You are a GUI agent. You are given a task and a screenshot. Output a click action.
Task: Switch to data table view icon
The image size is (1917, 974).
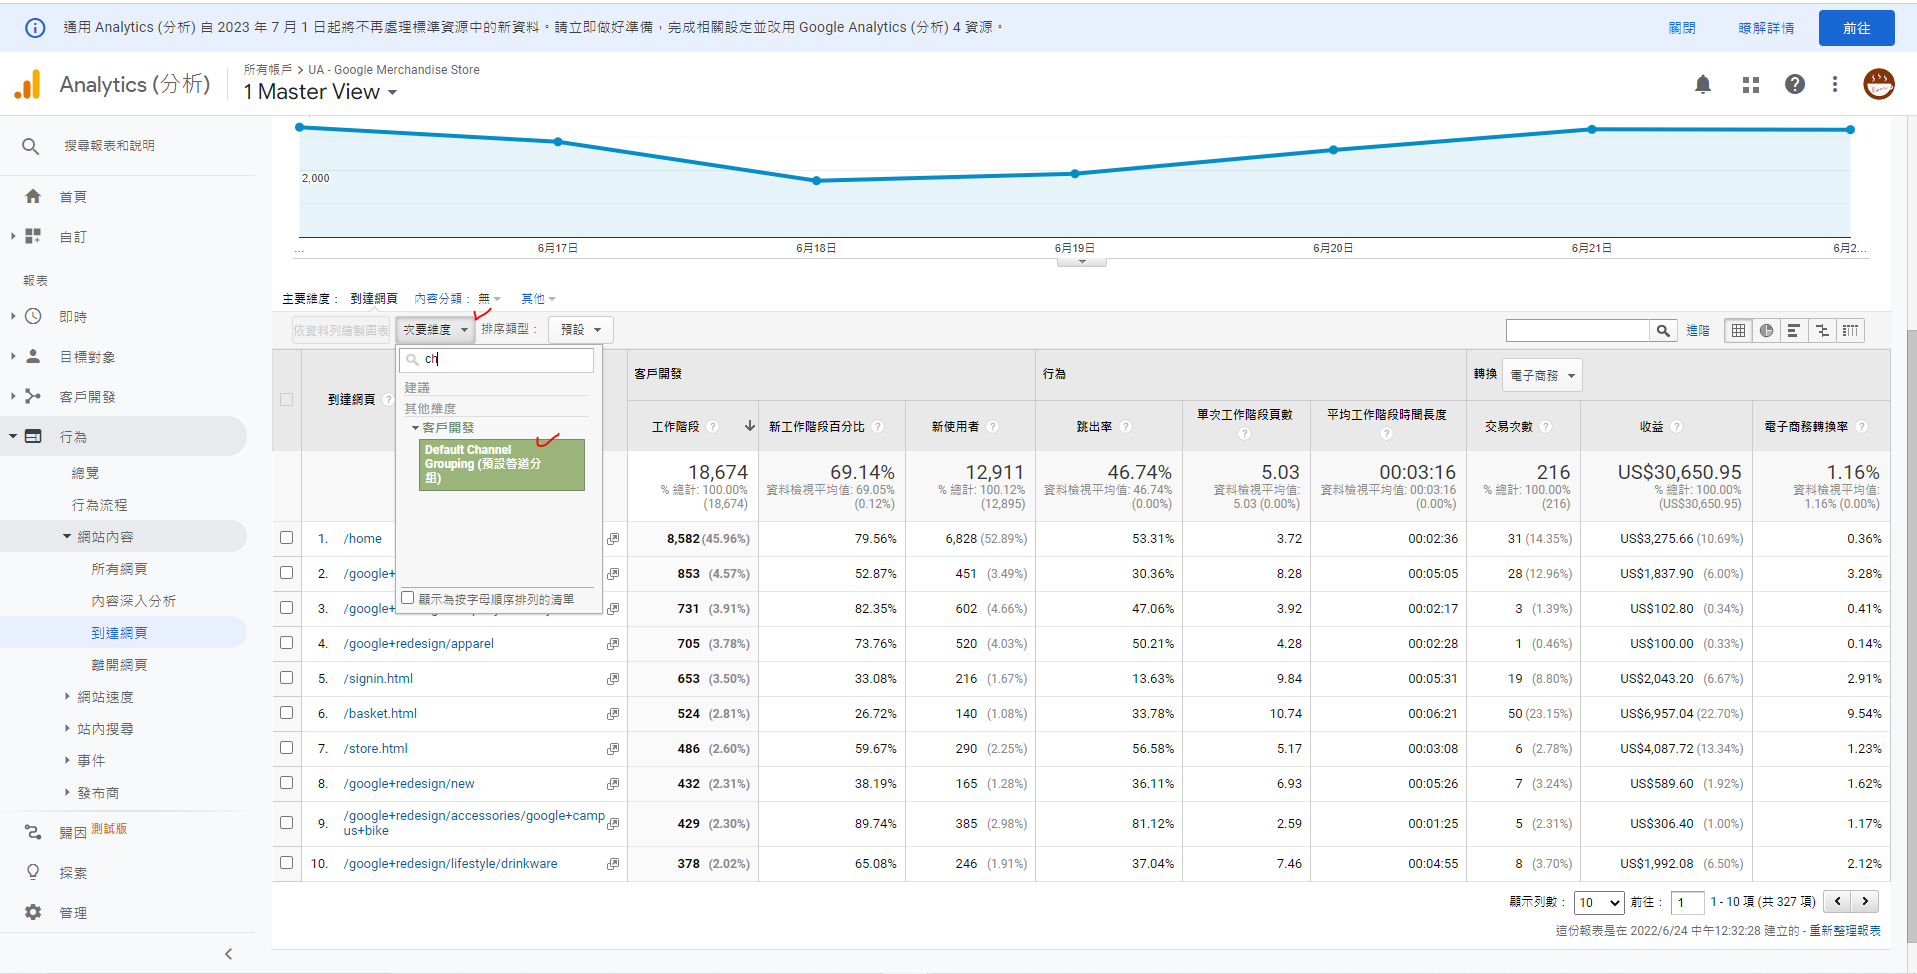1739,331
